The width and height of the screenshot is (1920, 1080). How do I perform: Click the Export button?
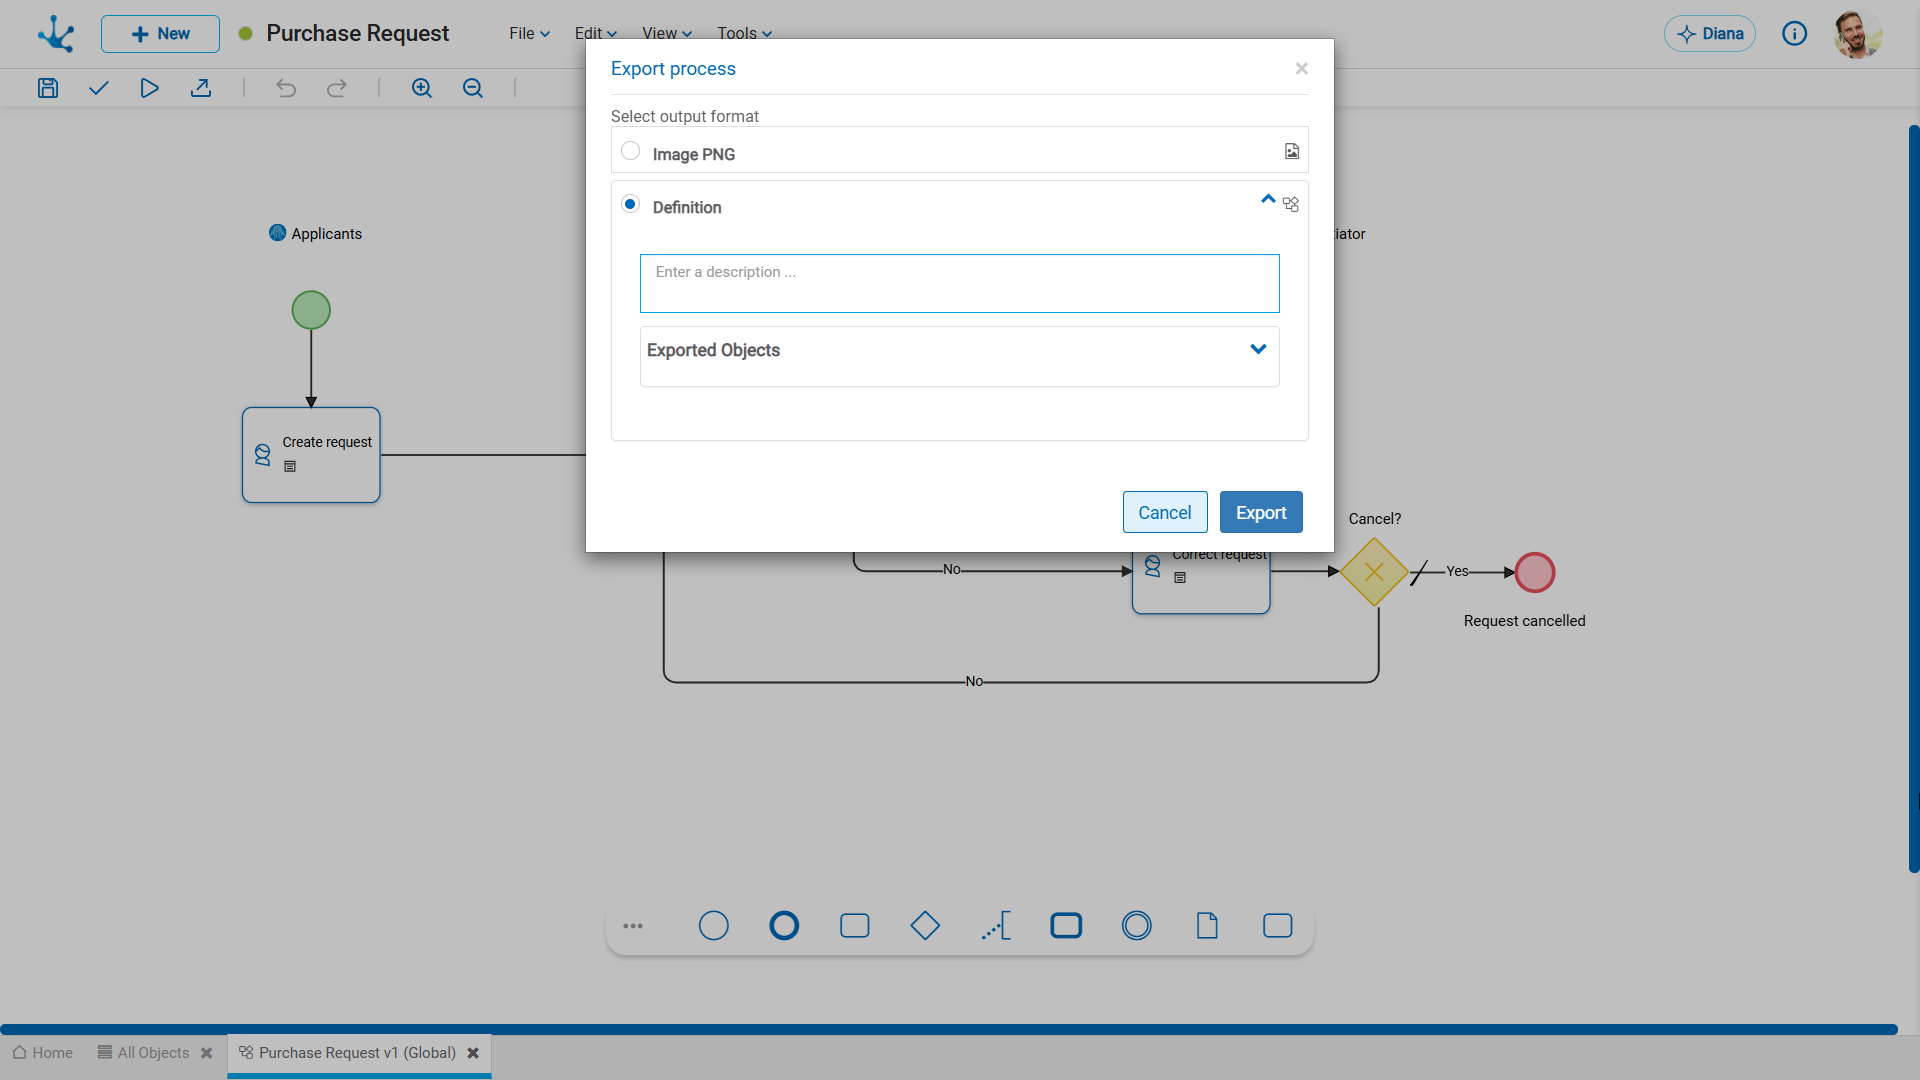click(x=1261, y=512)
